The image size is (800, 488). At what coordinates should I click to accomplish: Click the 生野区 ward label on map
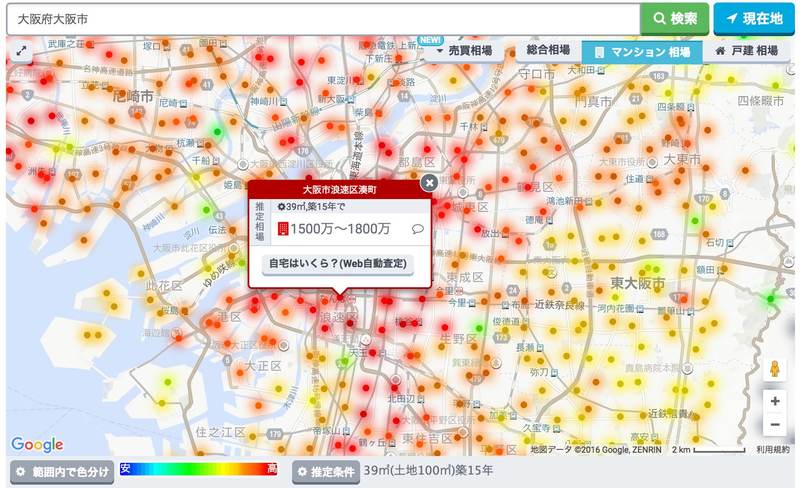tap(458, 338)
